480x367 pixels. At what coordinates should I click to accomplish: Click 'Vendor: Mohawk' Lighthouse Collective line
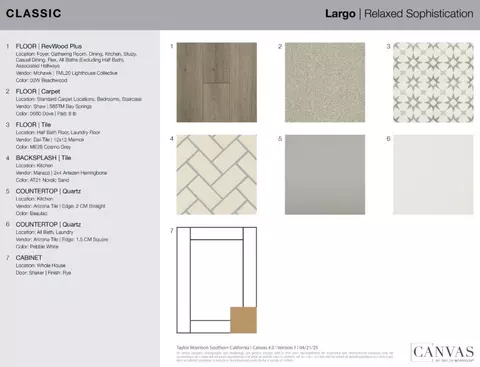pos(67,73)
